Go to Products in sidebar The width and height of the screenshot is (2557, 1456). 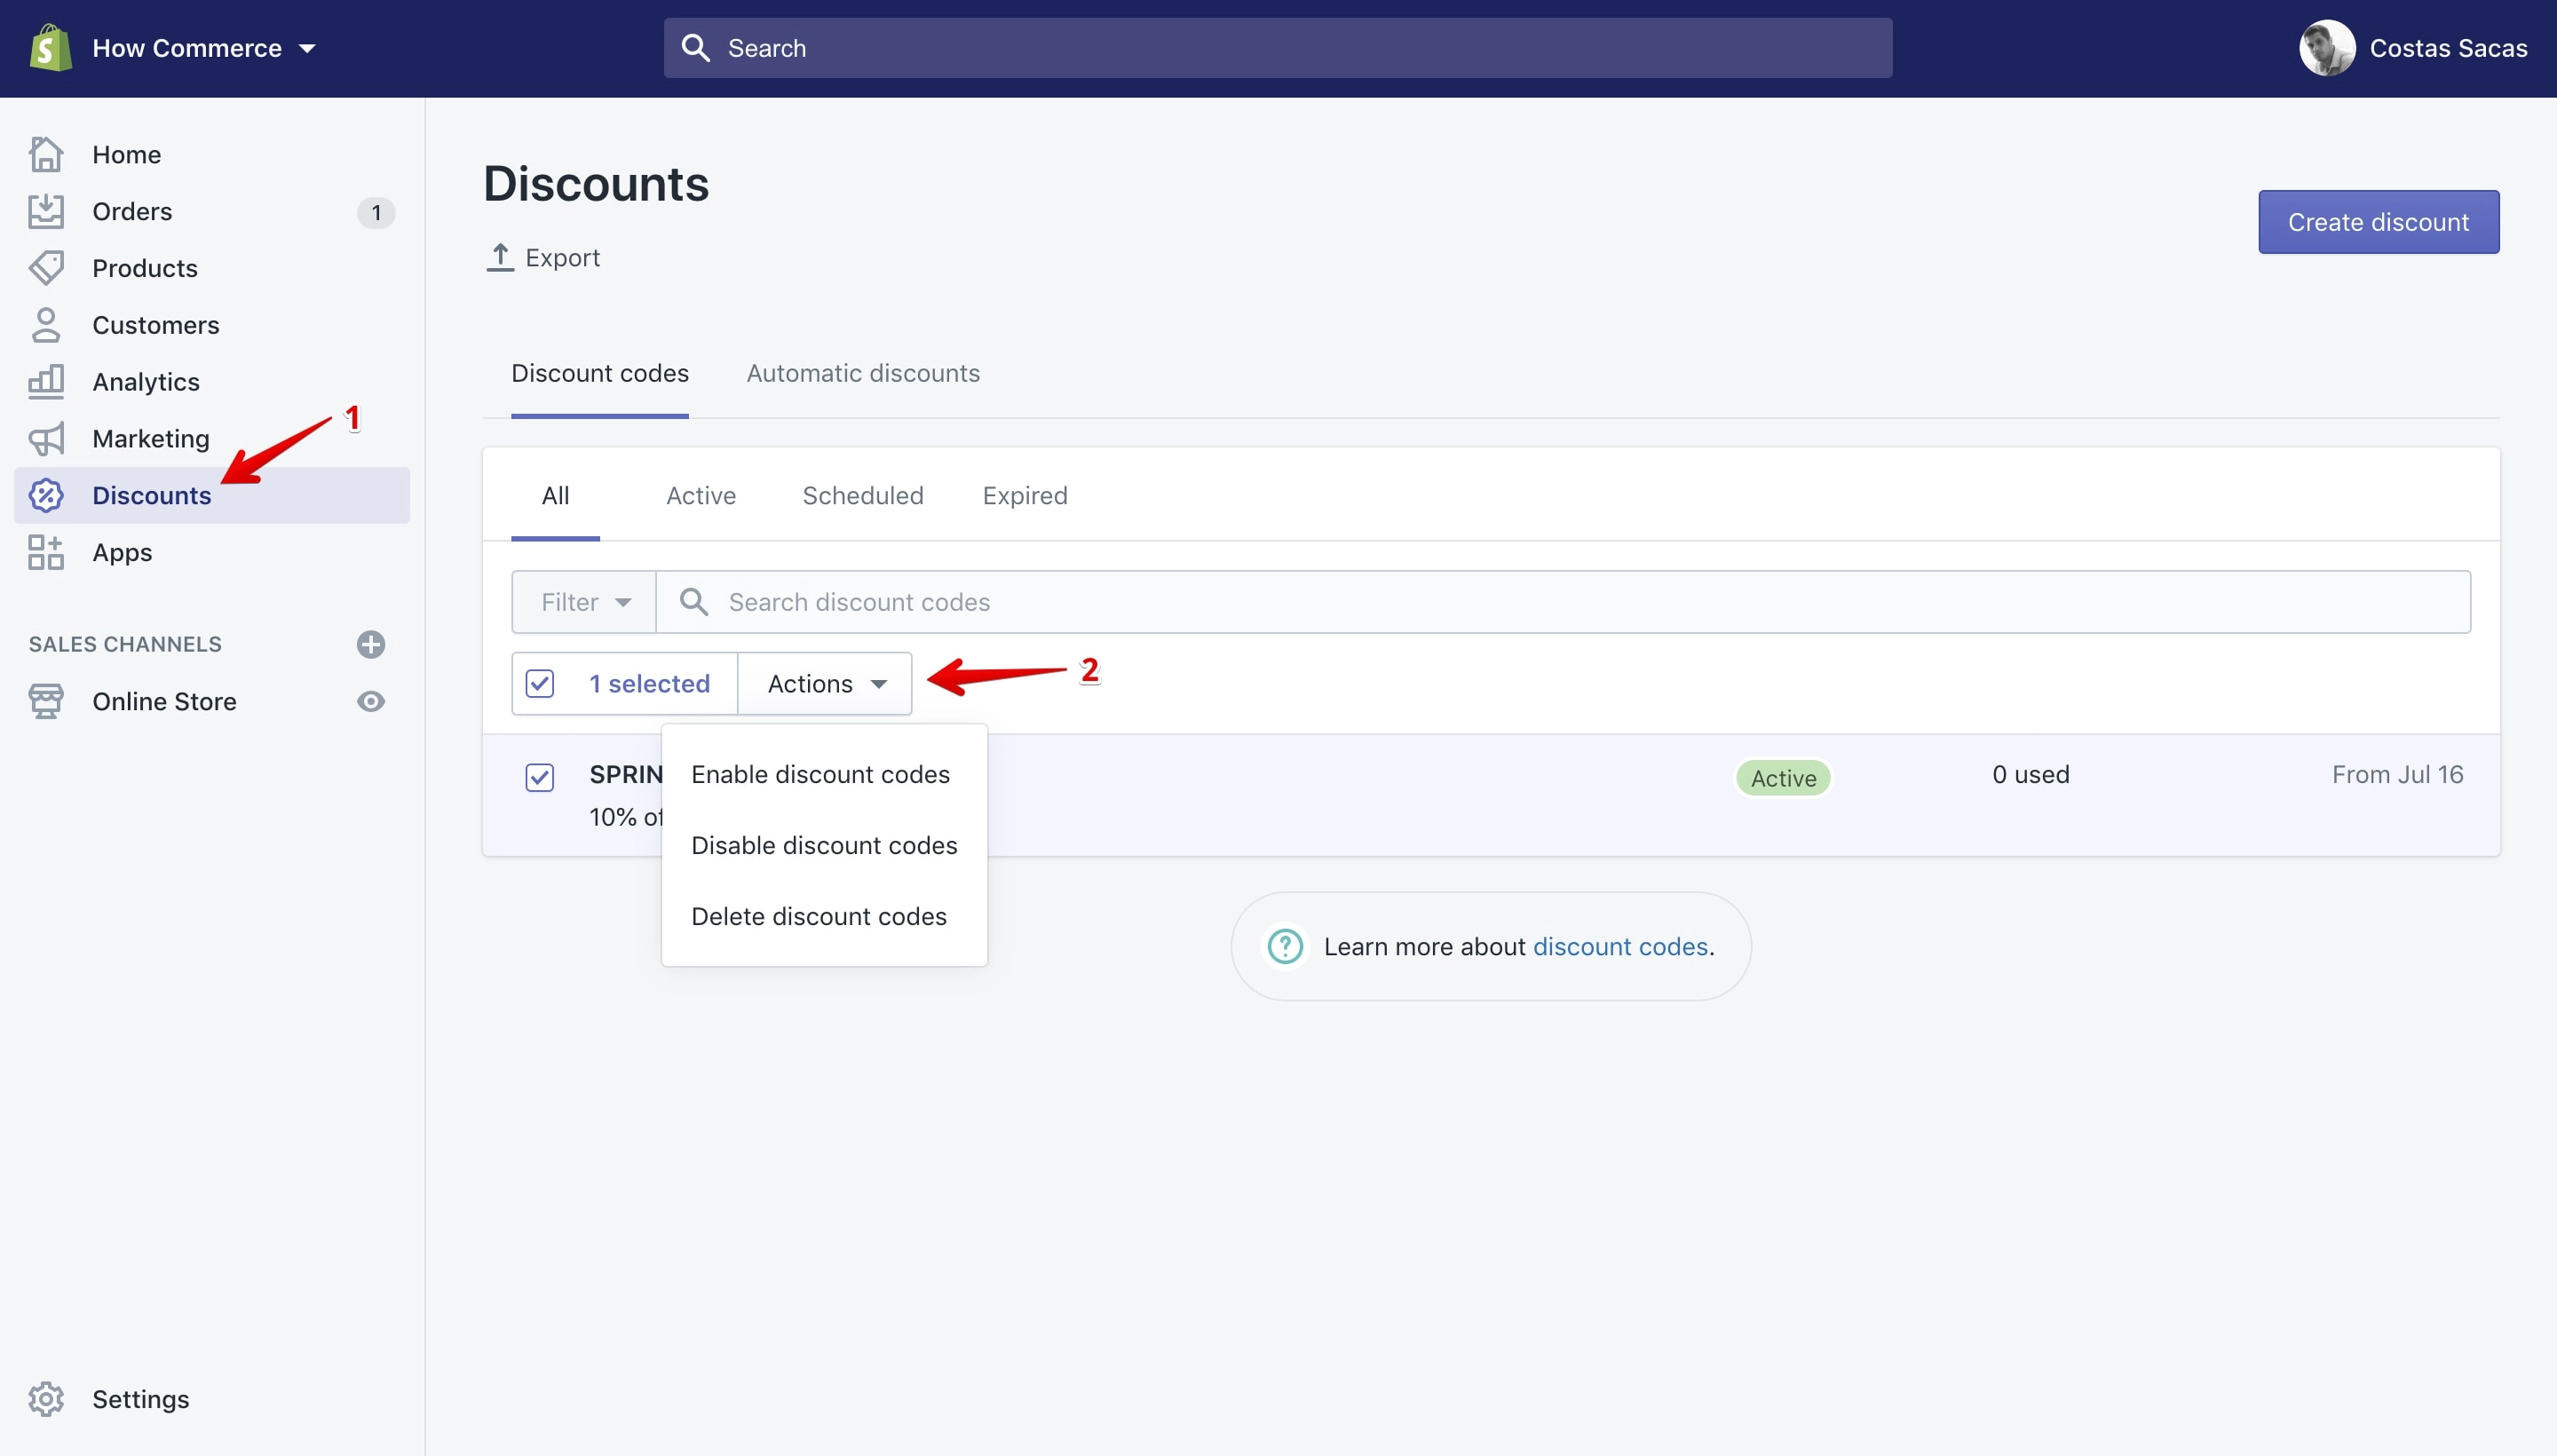click(145, 268)
